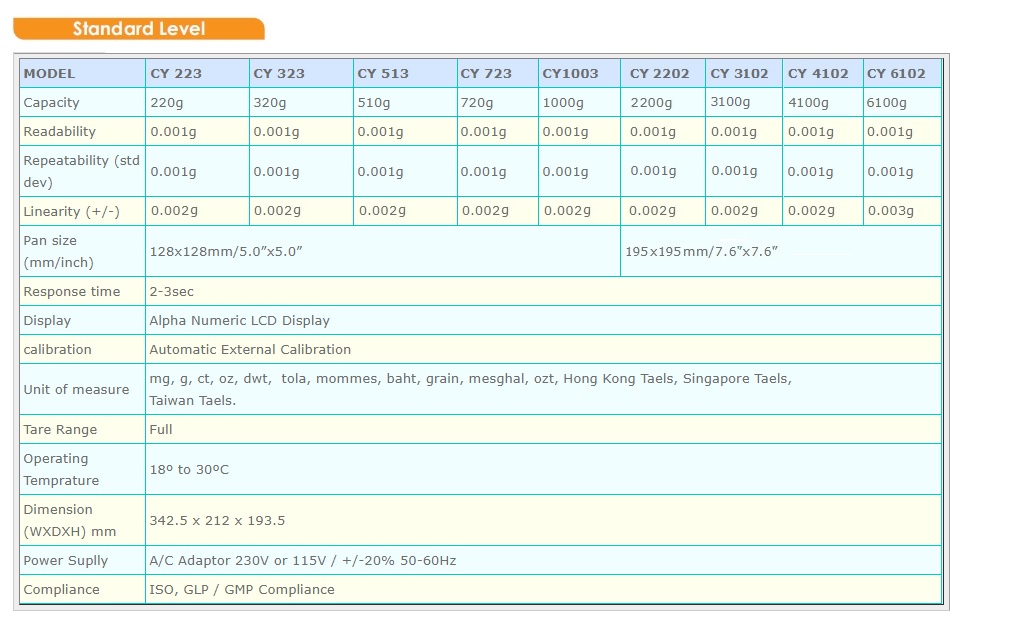Click the 128x128mm/5.0"x5.0" pan size
Viewport: 1009px width, 635px height.
[x=226, y=252]
